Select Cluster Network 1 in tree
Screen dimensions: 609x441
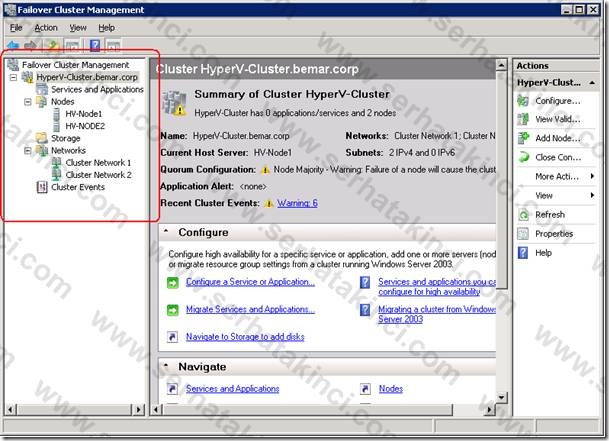pyautogui.click(x=98, y=162)
